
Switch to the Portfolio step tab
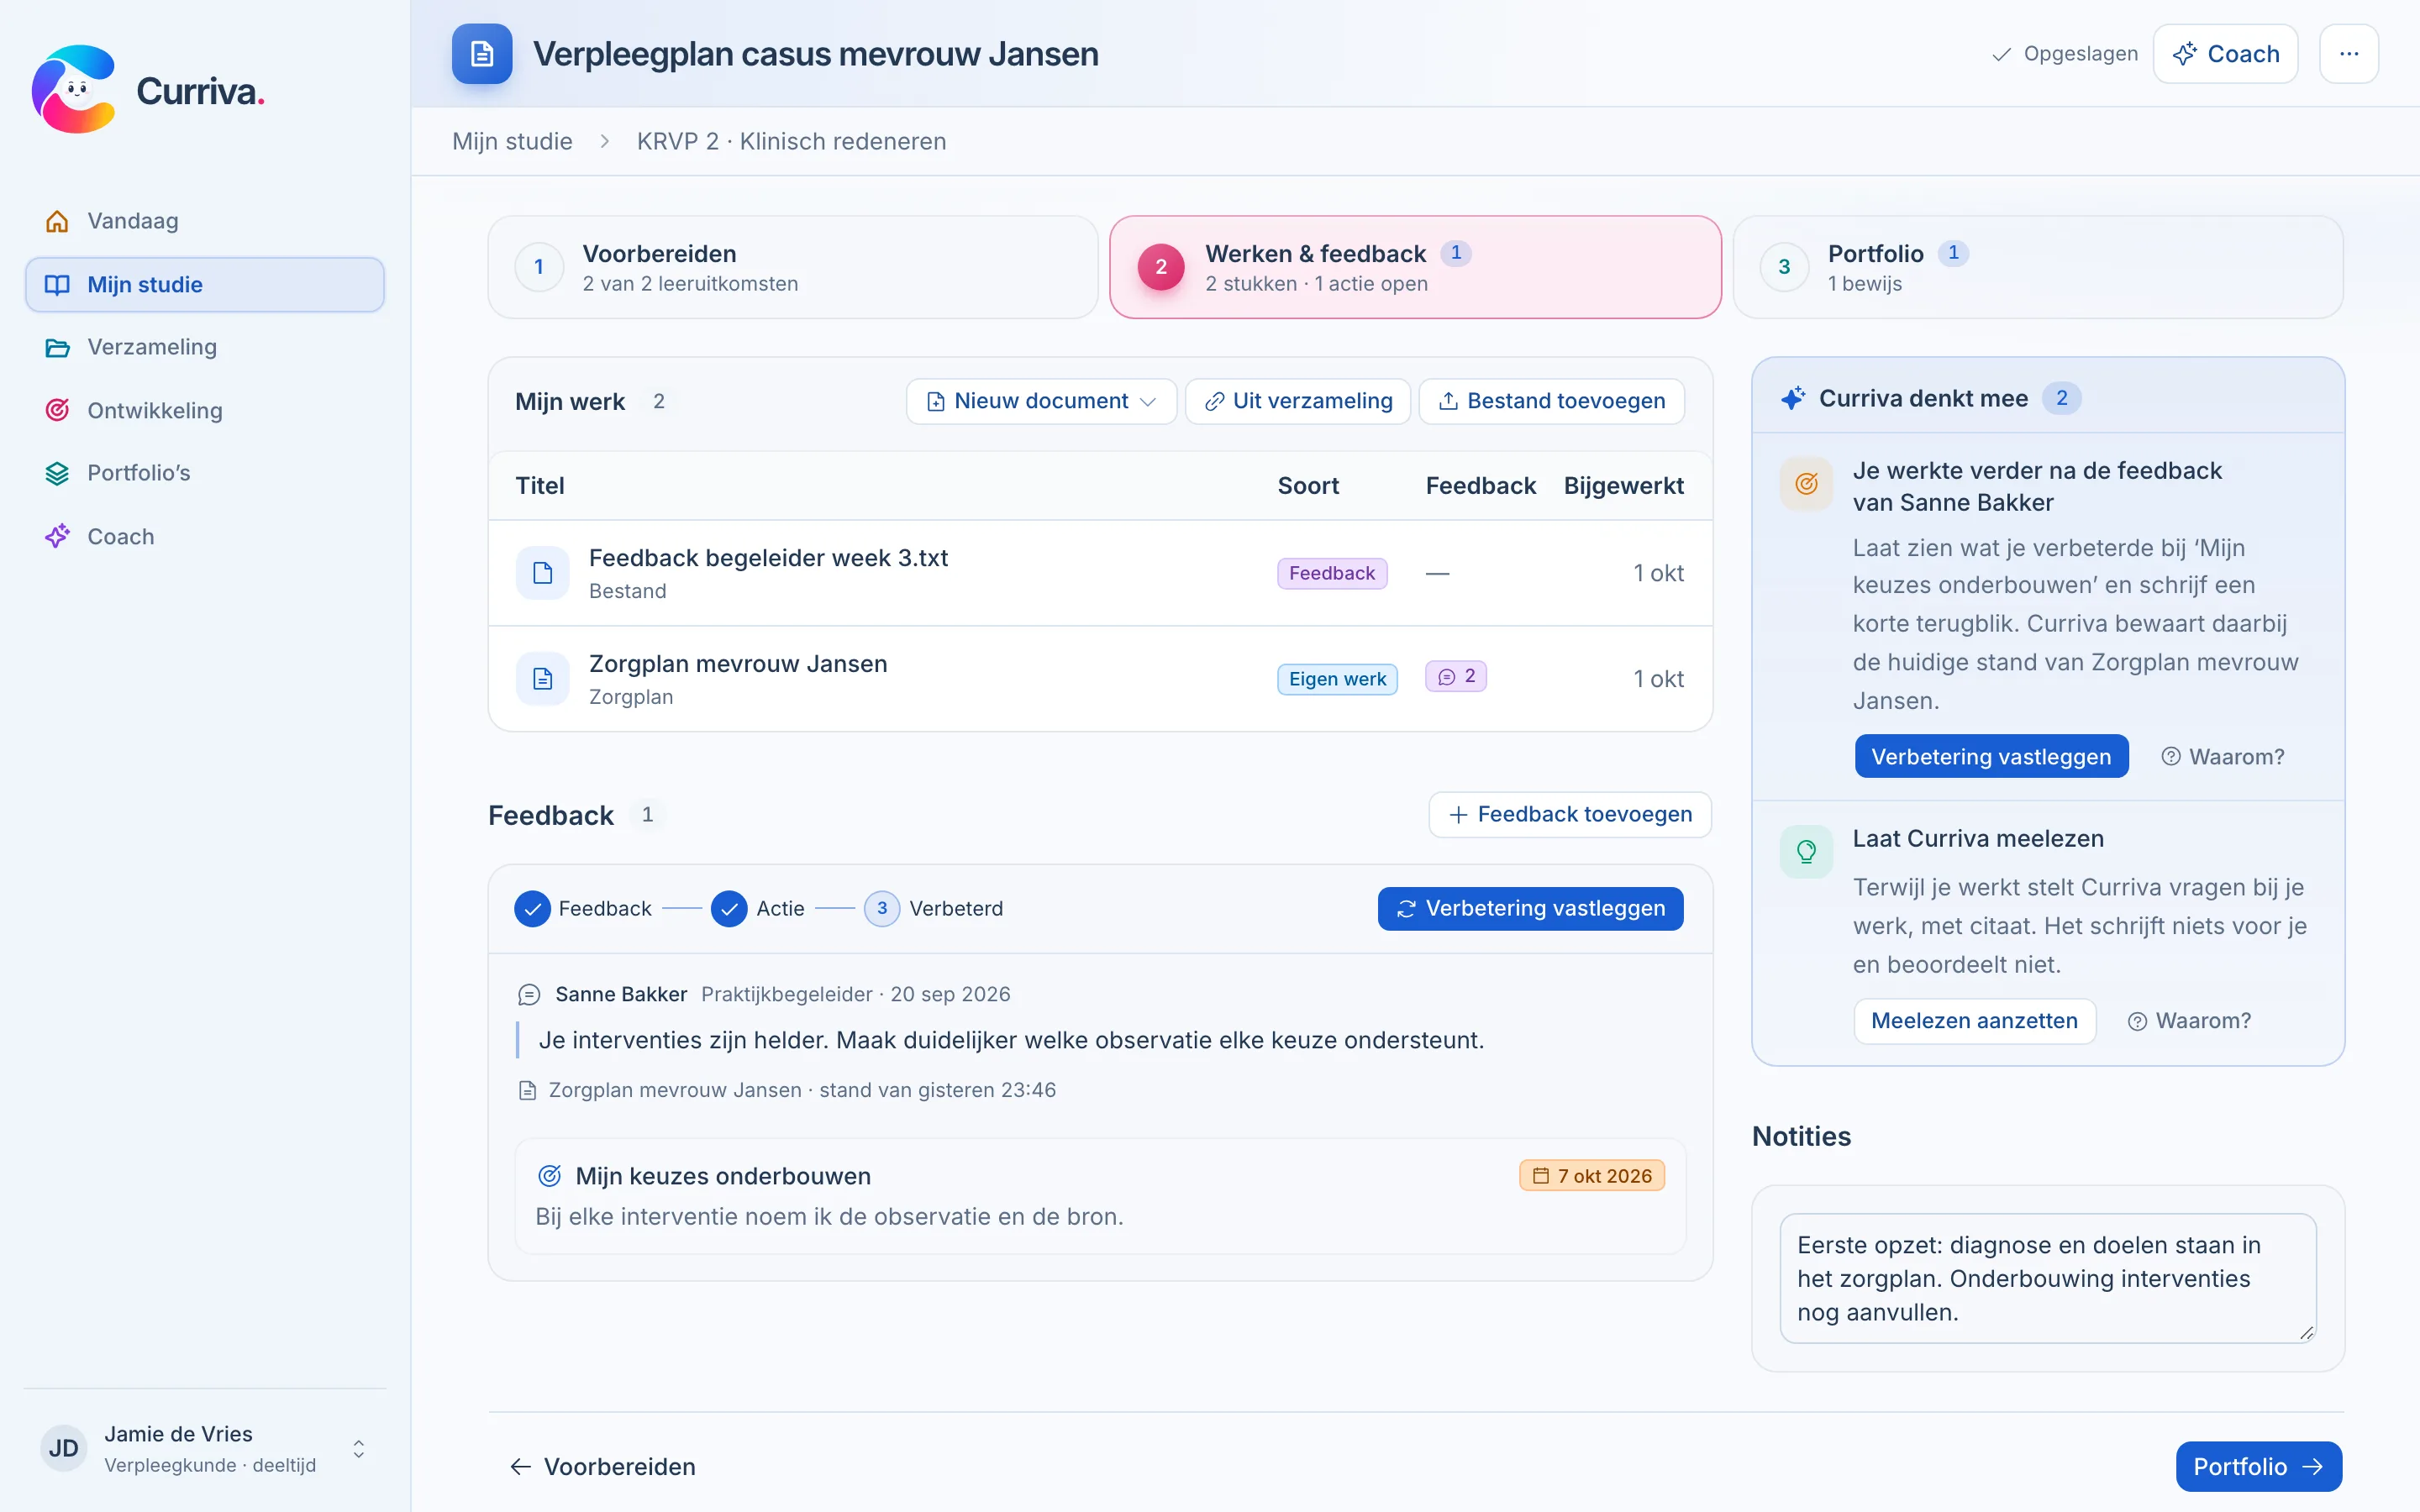click(x=2038, y=267)
